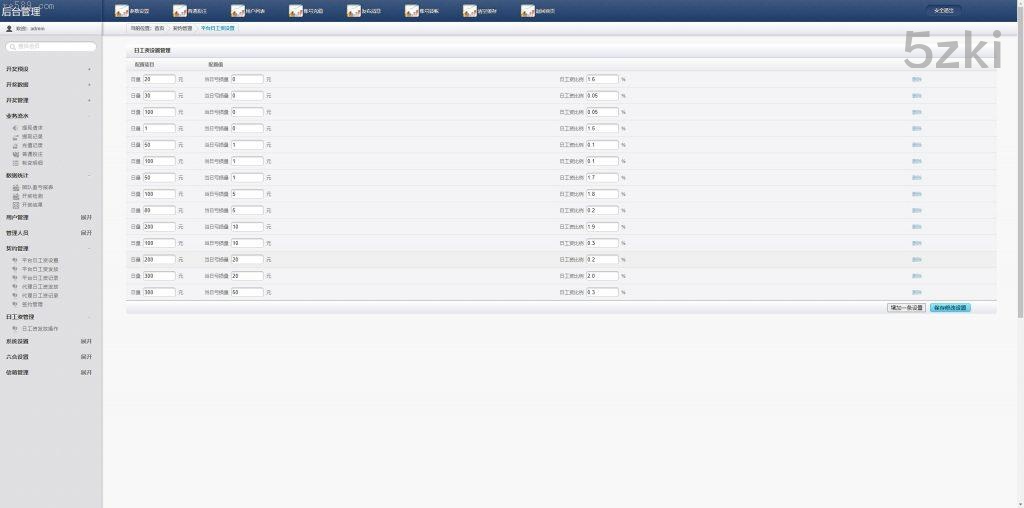Go to 首页 in the breadcrumb
This screenshot has width=1024, height=508.
(159, 29)
